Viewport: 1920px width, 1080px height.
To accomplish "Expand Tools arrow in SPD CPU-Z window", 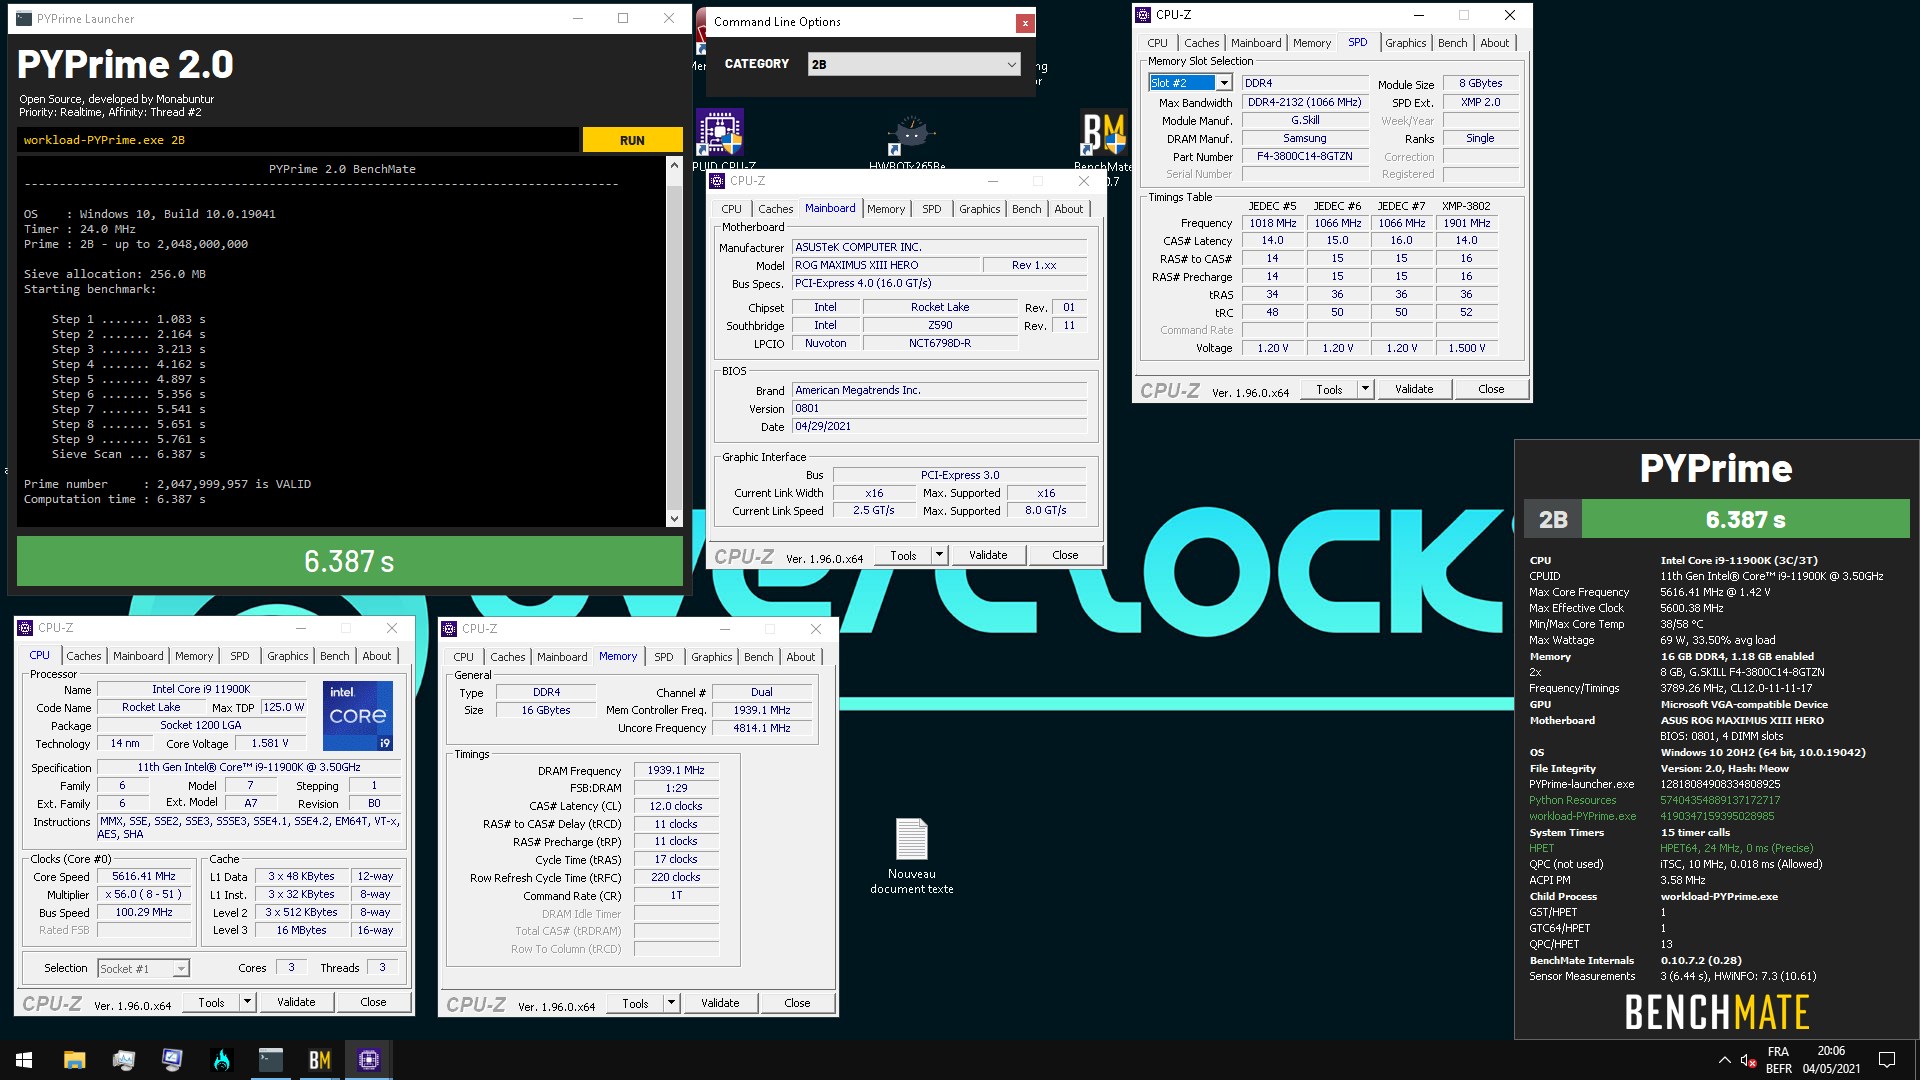I will (x=1365, y=389).
